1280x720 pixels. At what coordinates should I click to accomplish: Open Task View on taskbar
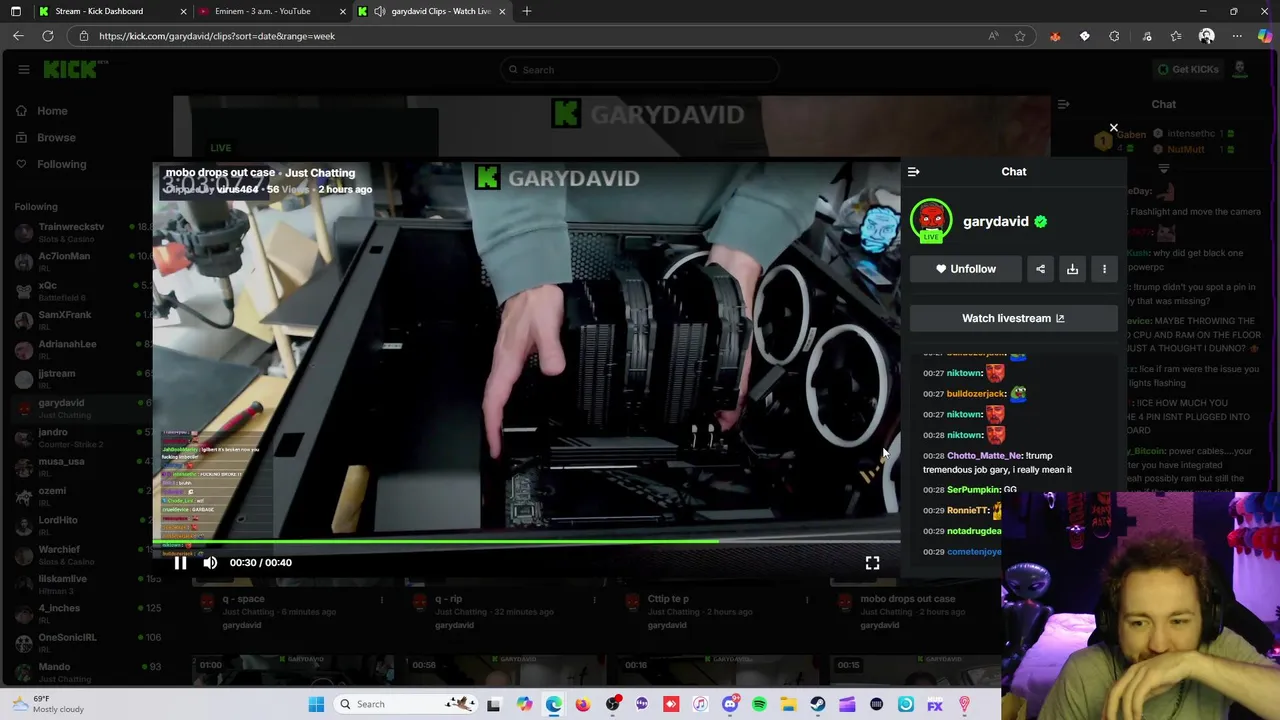pyautogui.click(x=494, y=704)
